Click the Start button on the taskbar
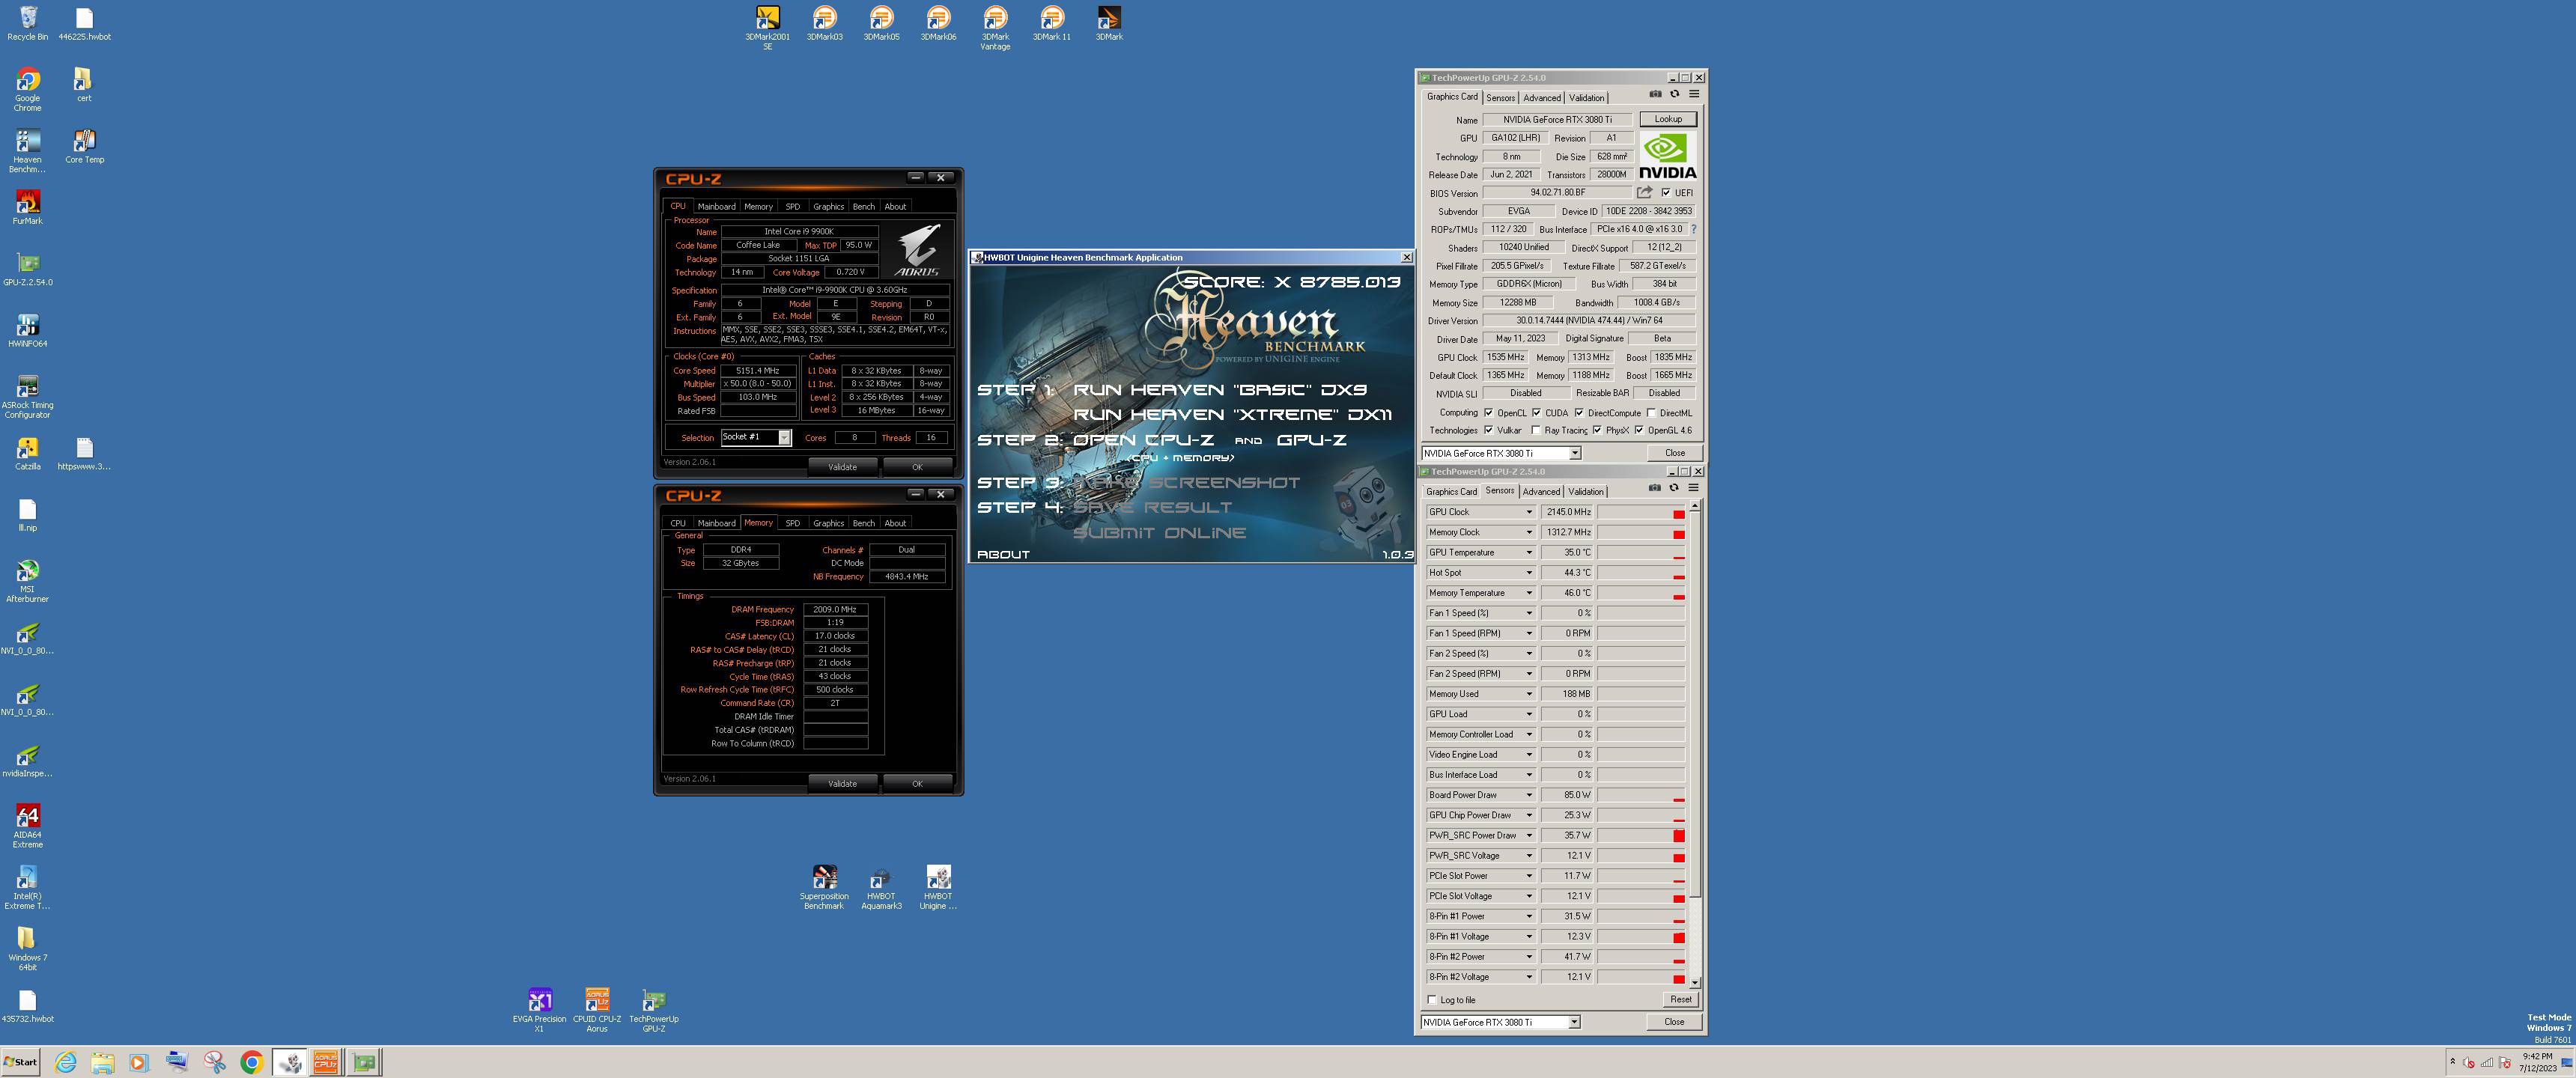Viewport: 2576px width, 1078px height. click(x=20, y=1062)
